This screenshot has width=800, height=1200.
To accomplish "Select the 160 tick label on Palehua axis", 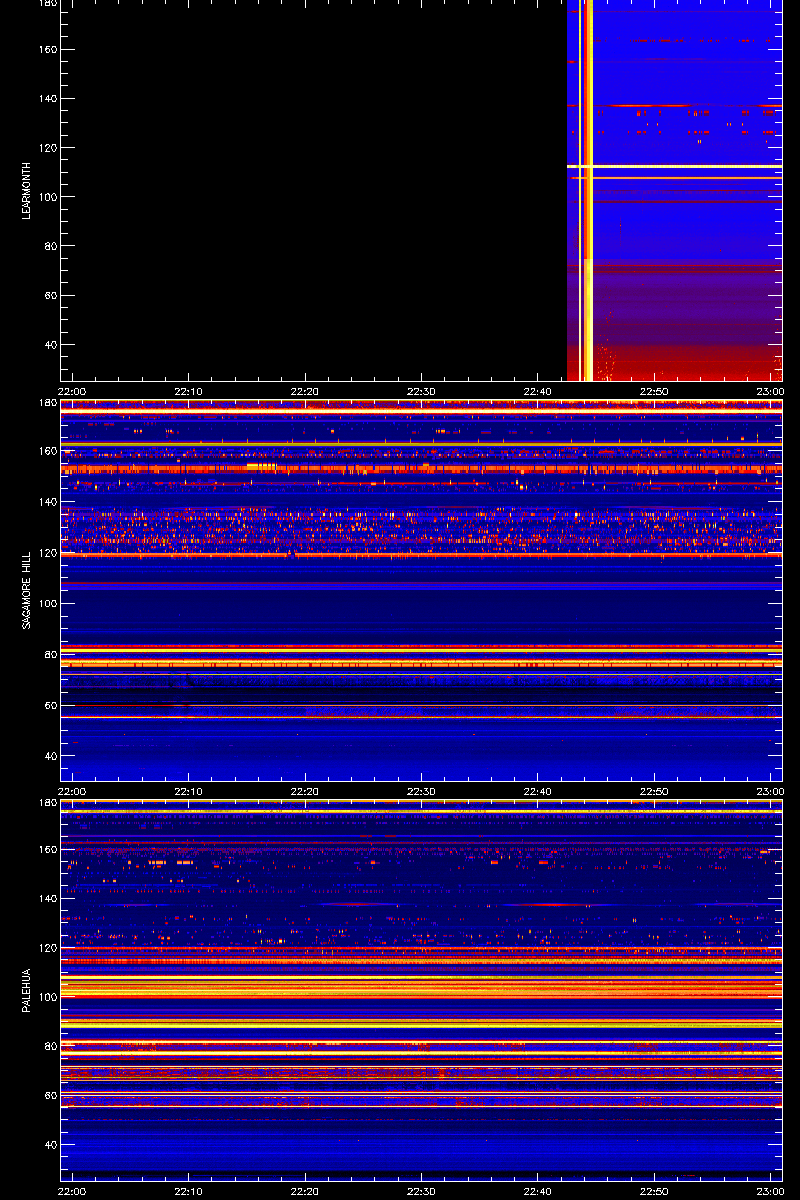I will coord(48,850).
